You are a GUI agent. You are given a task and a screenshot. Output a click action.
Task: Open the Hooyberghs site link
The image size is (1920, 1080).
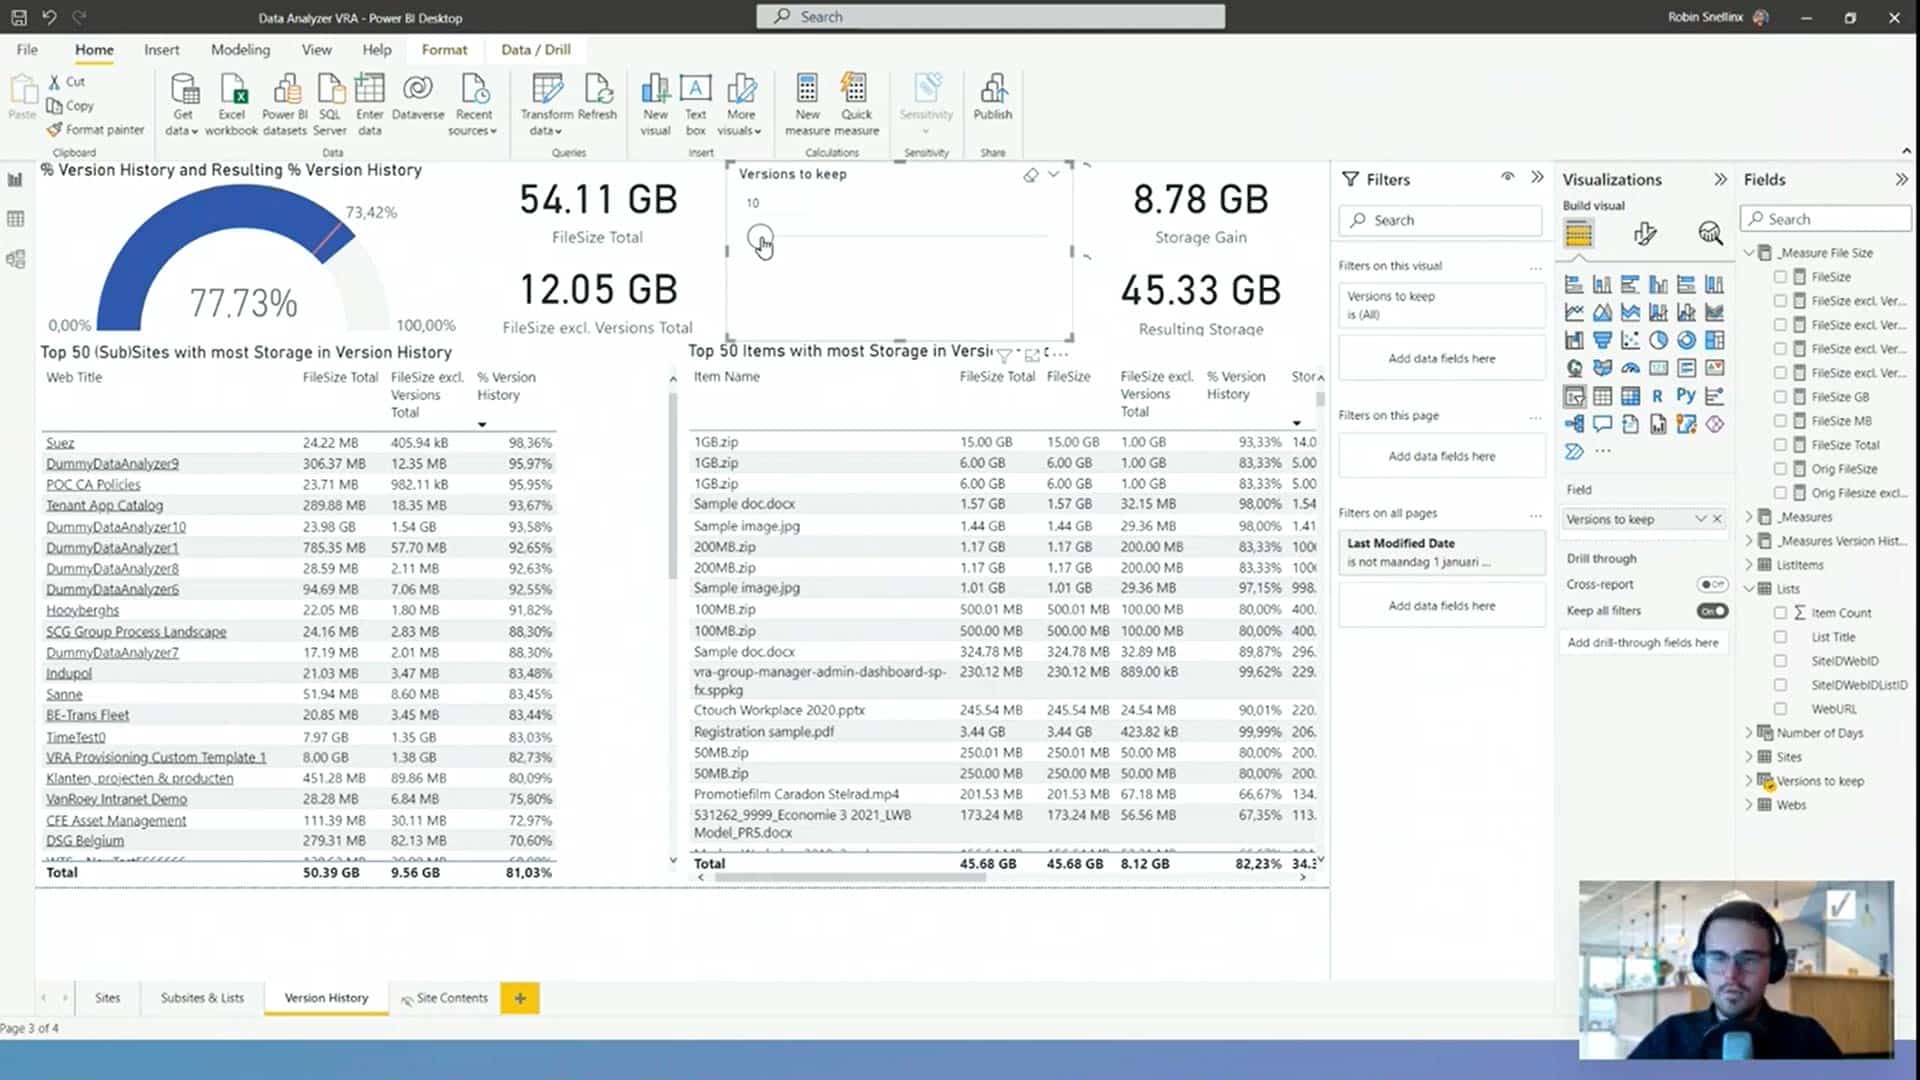click(x=82, y=610)
